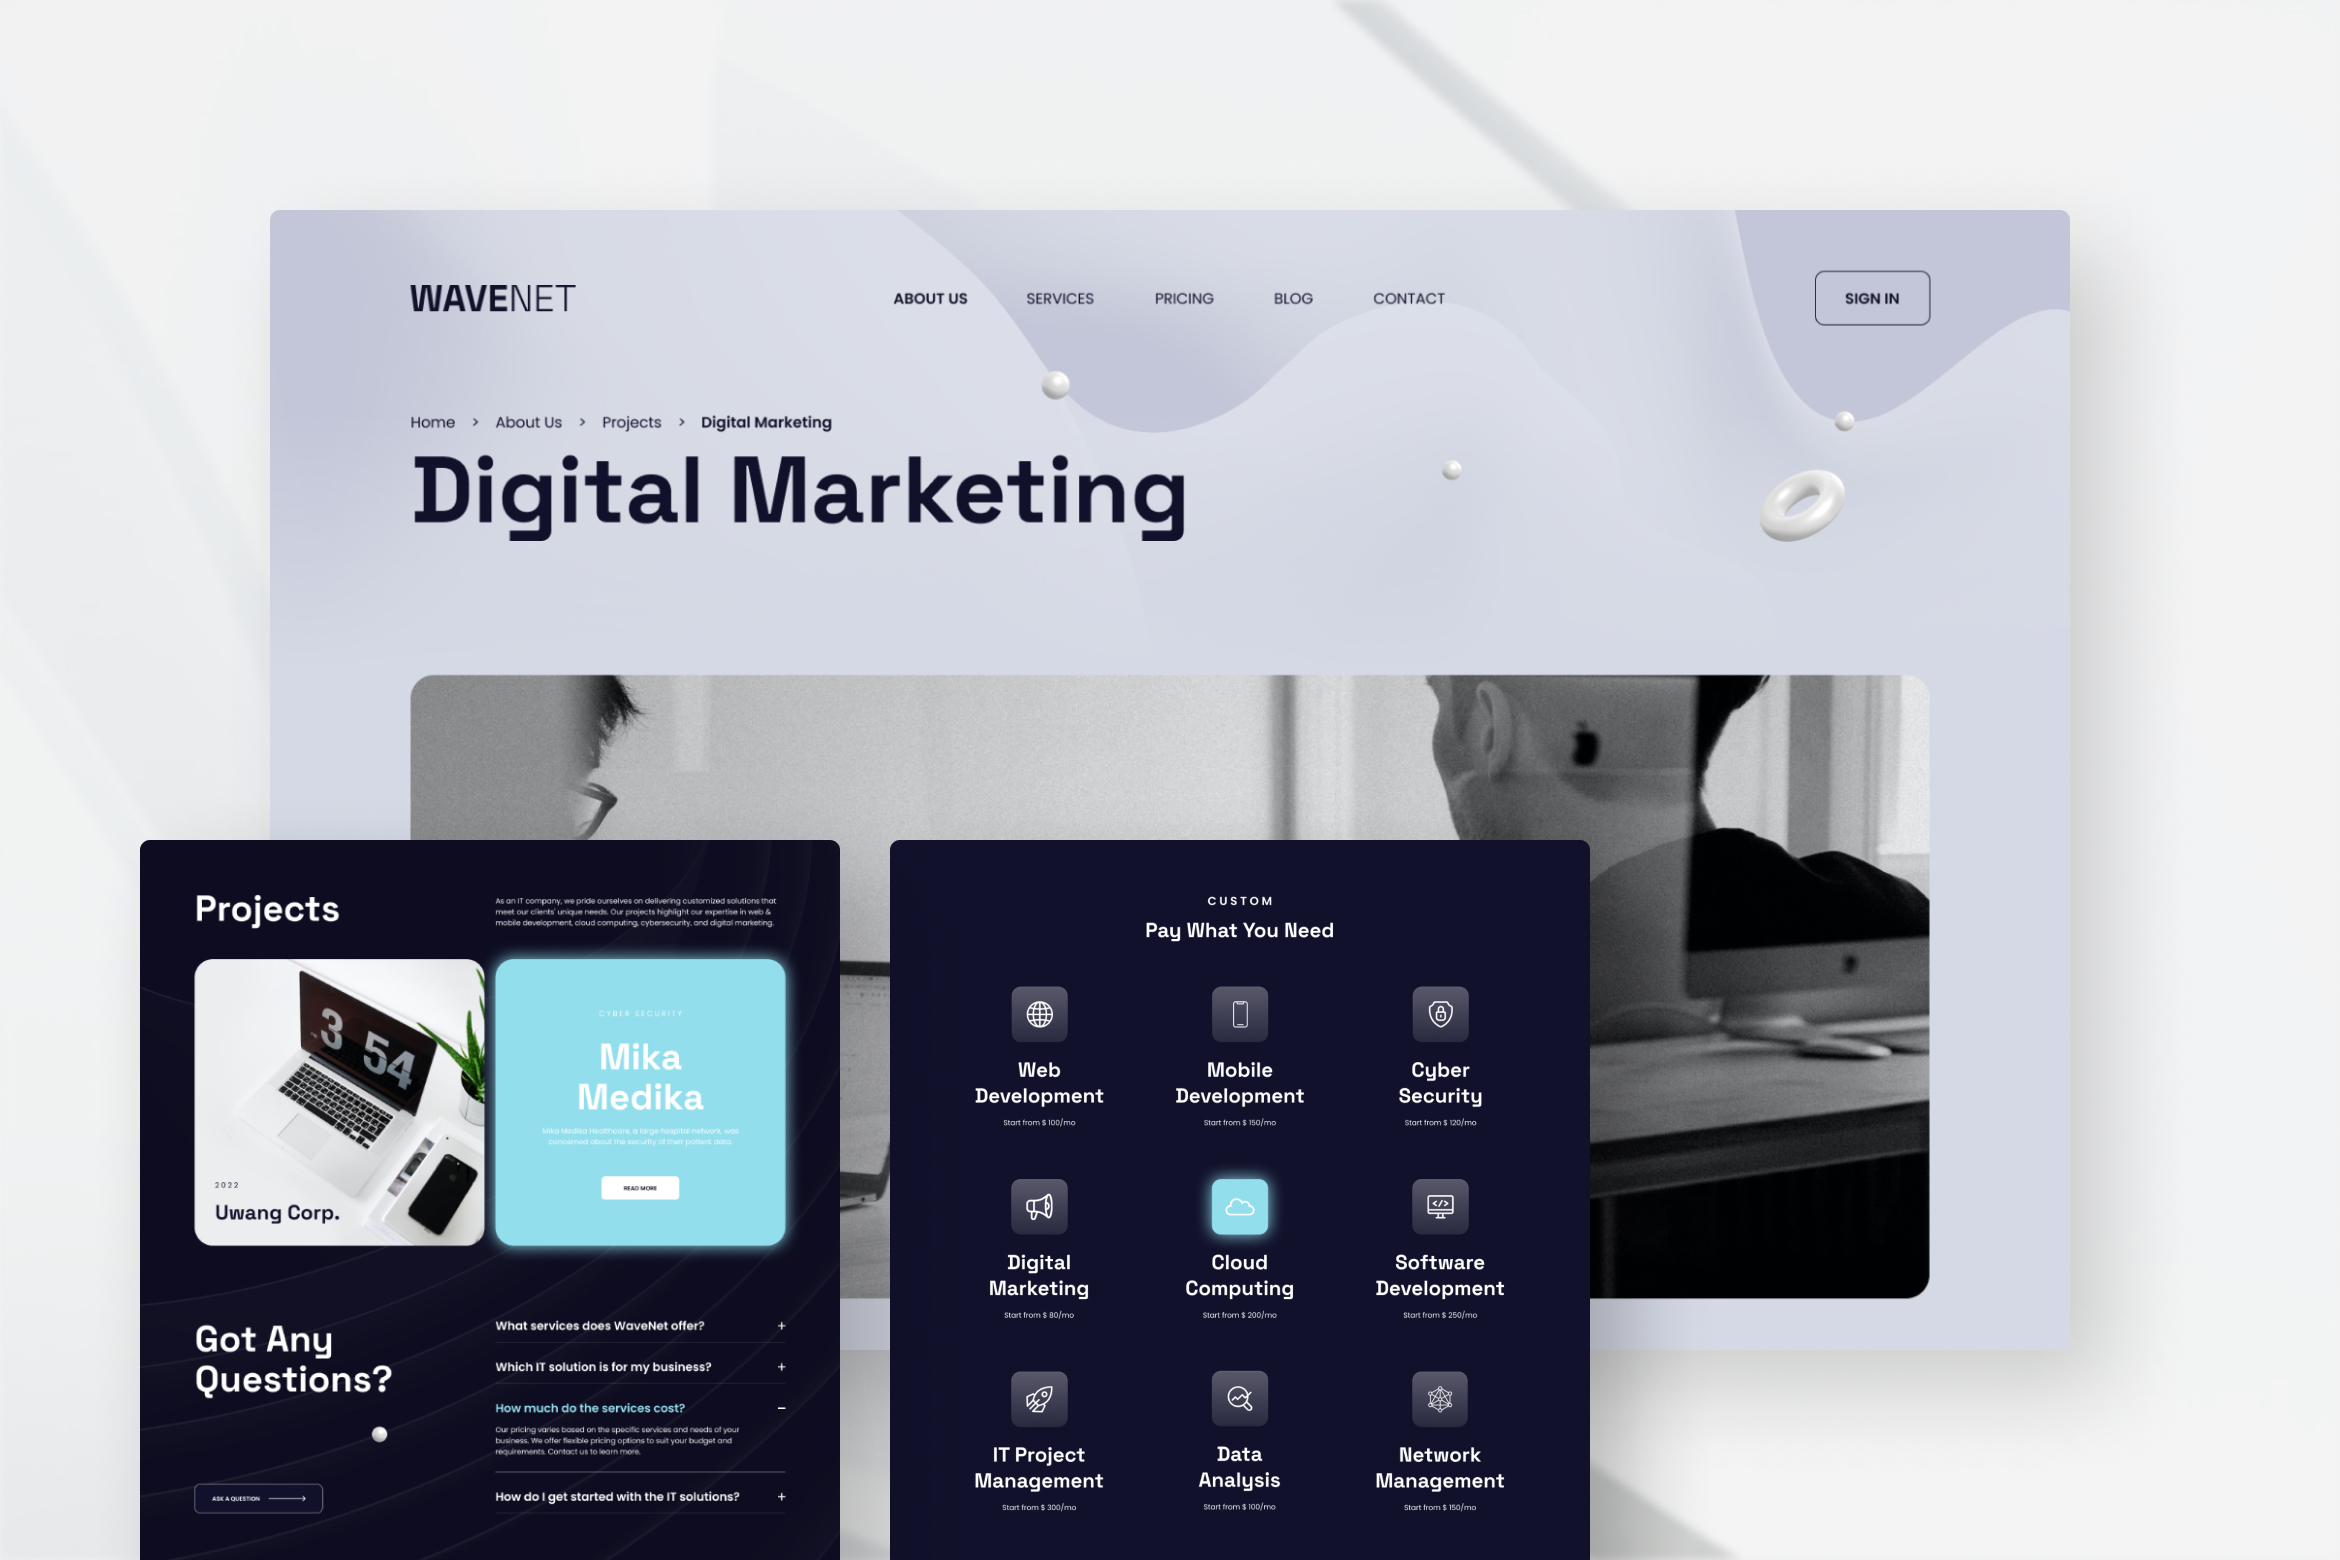This screenshot has width=2340, height=1560.
Task: Select the Digital Marketing service icon
Action: pos(1039,1208)
